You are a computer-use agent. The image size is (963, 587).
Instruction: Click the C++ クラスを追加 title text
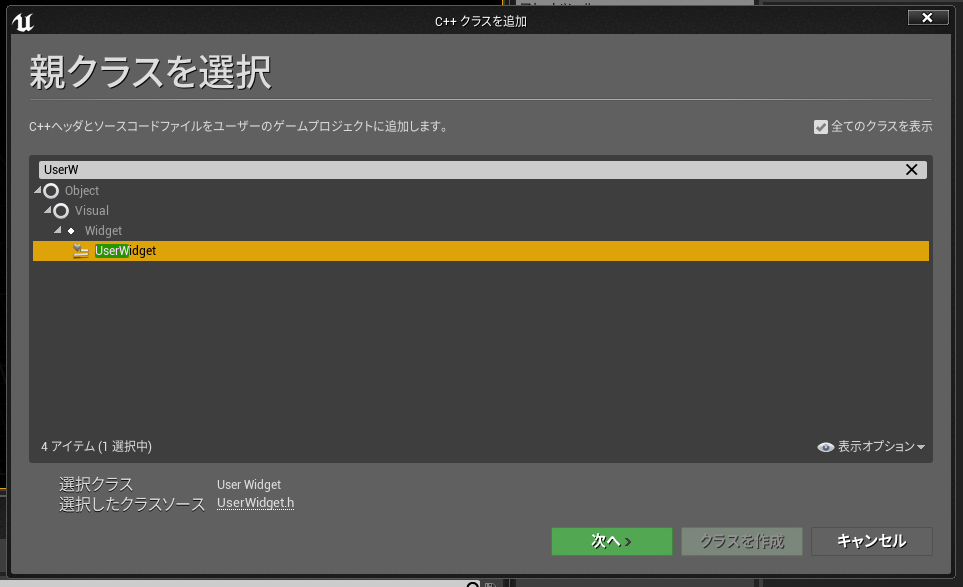point(481,21)
